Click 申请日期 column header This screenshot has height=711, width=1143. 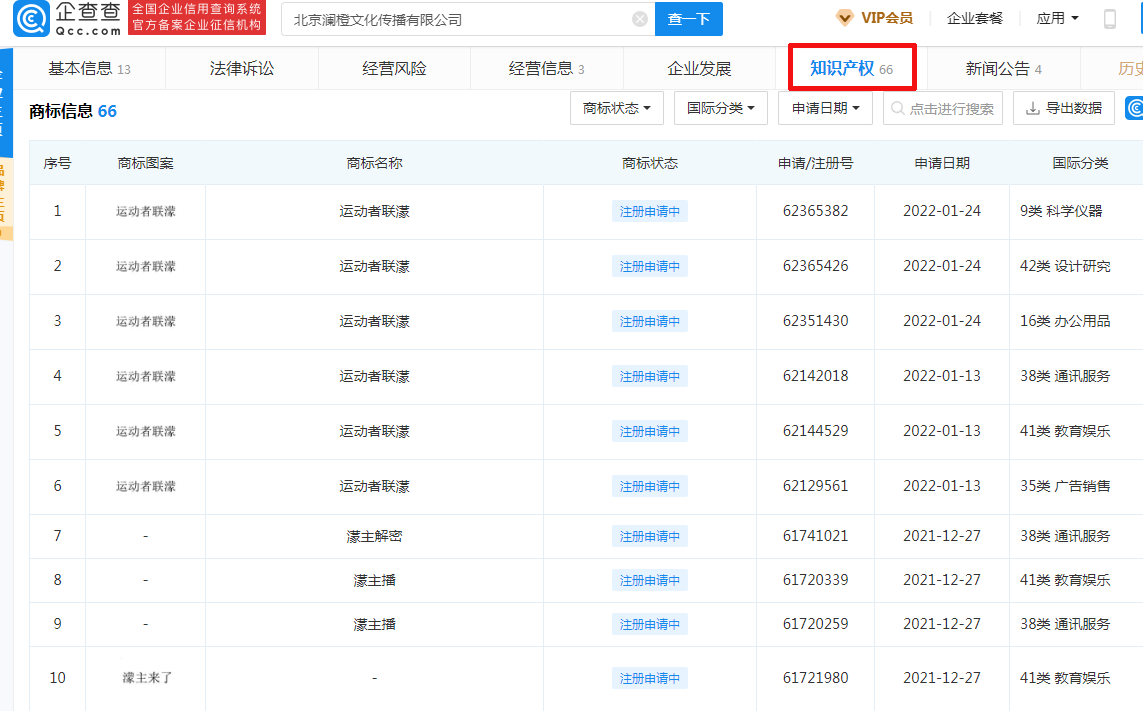pos(942,163)
